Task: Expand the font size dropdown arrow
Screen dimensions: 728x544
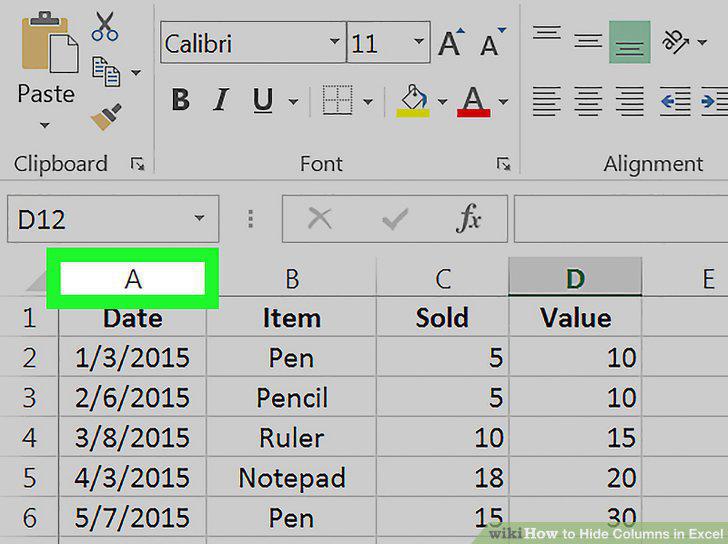Action: coord(419,42)
